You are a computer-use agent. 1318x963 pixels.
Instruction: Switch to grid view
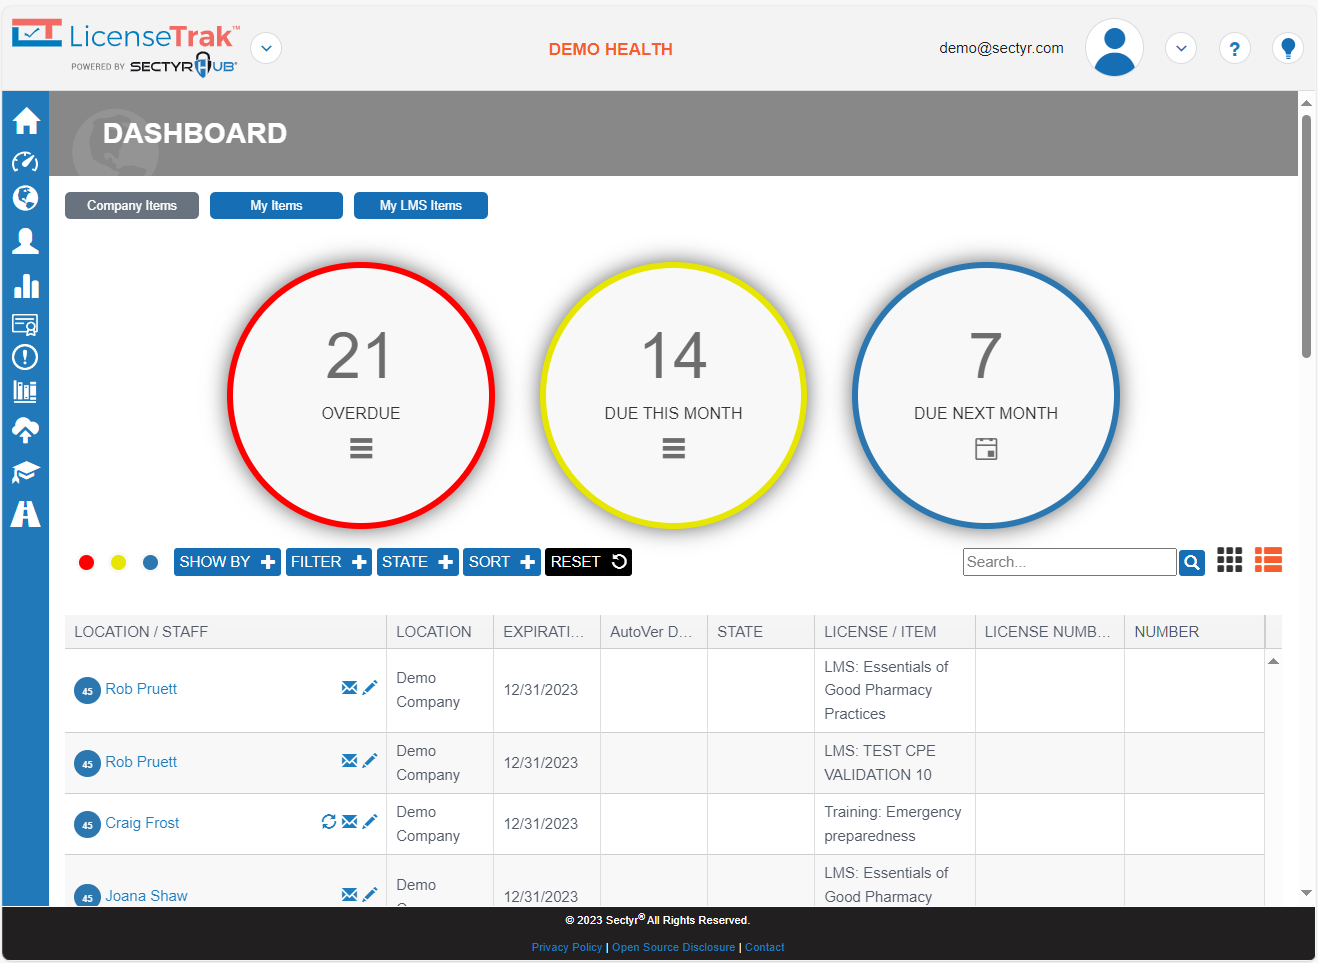[1230, 560]
